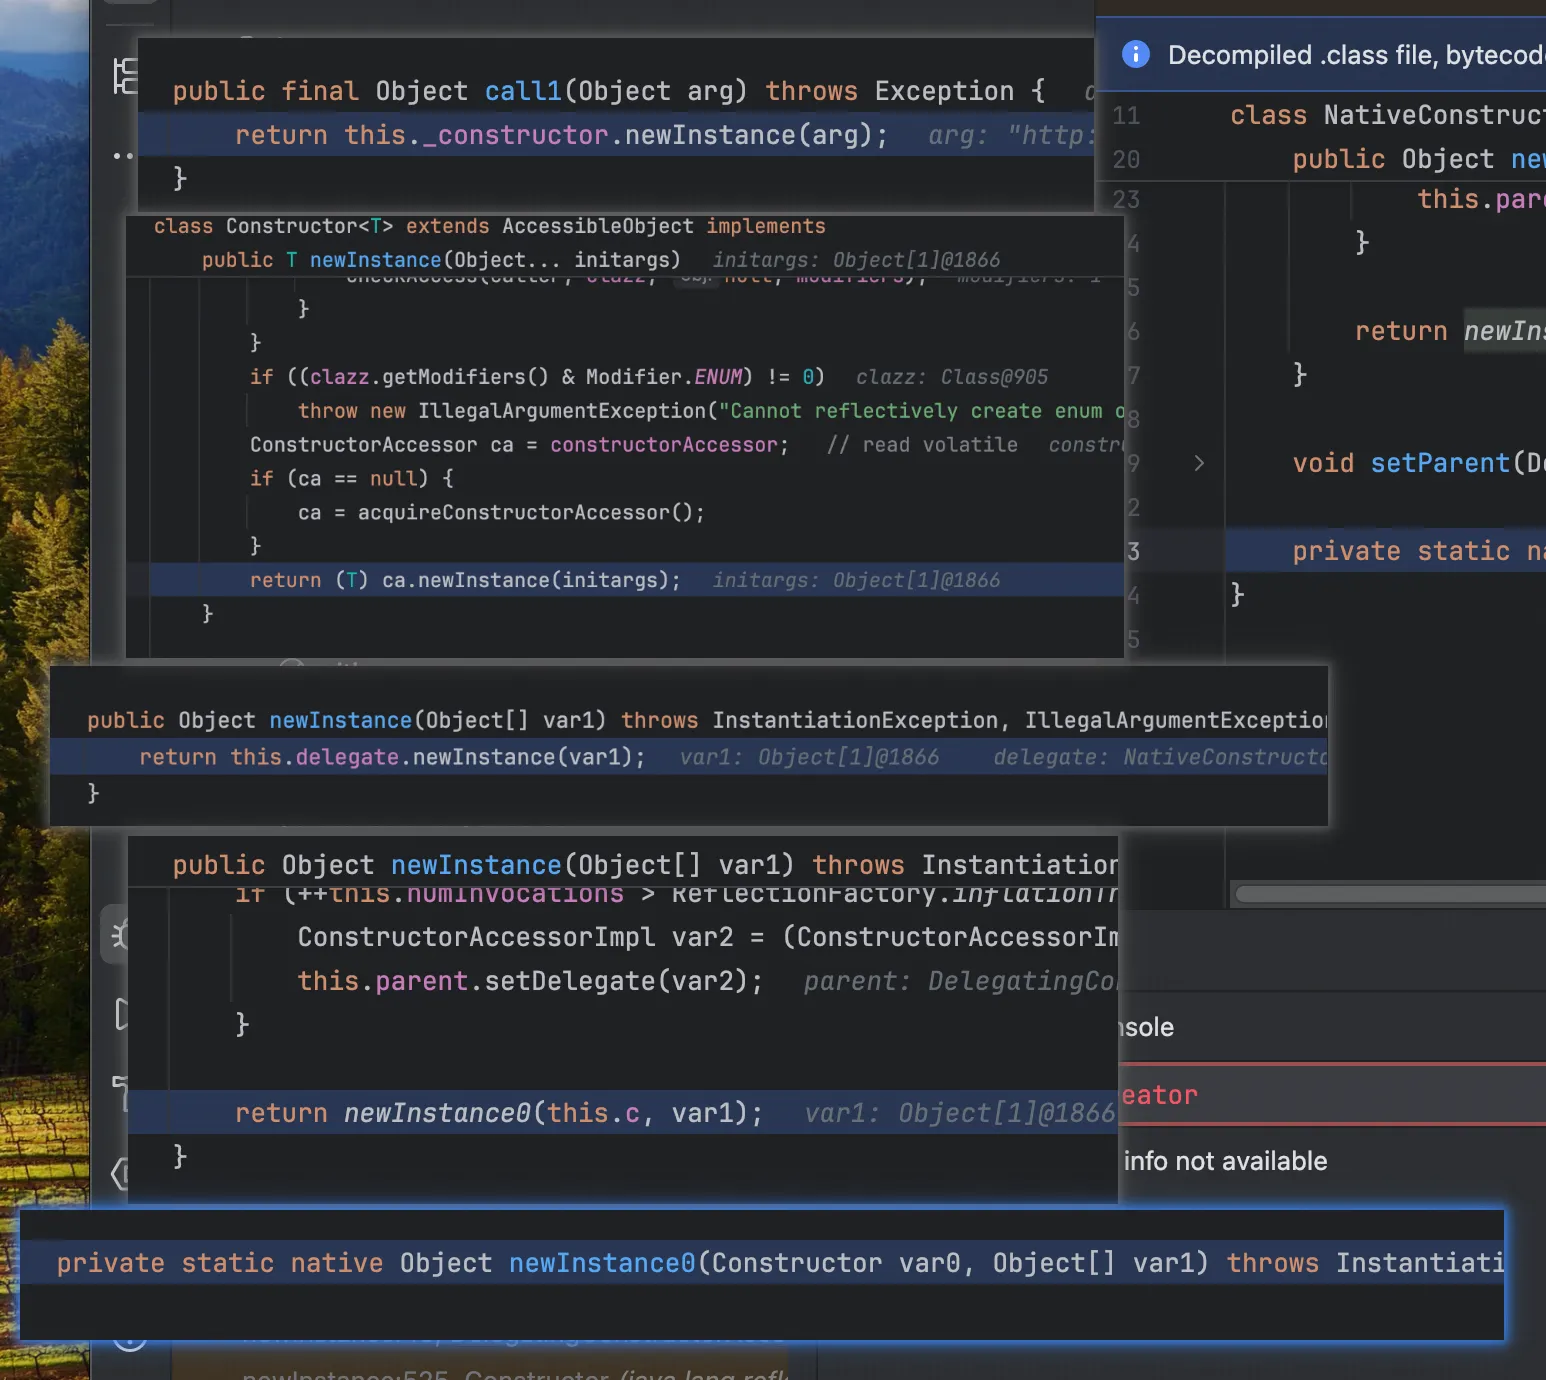
Task: Click the highlighted return ca.newInstance line
Action: pyautogui.click(x=465, y=581)
